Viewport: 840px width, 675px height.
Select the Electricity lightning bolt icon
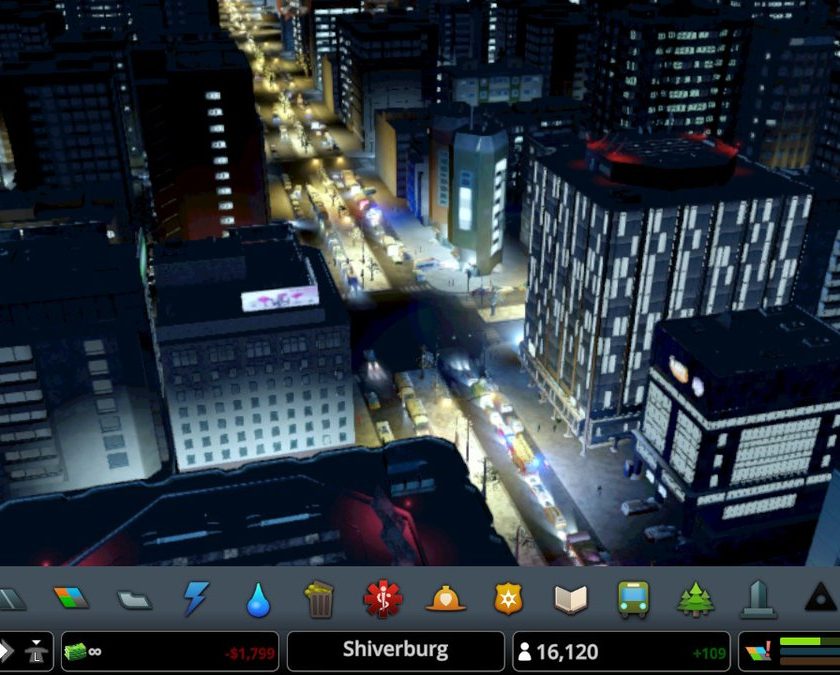click(x=196, y=598)
